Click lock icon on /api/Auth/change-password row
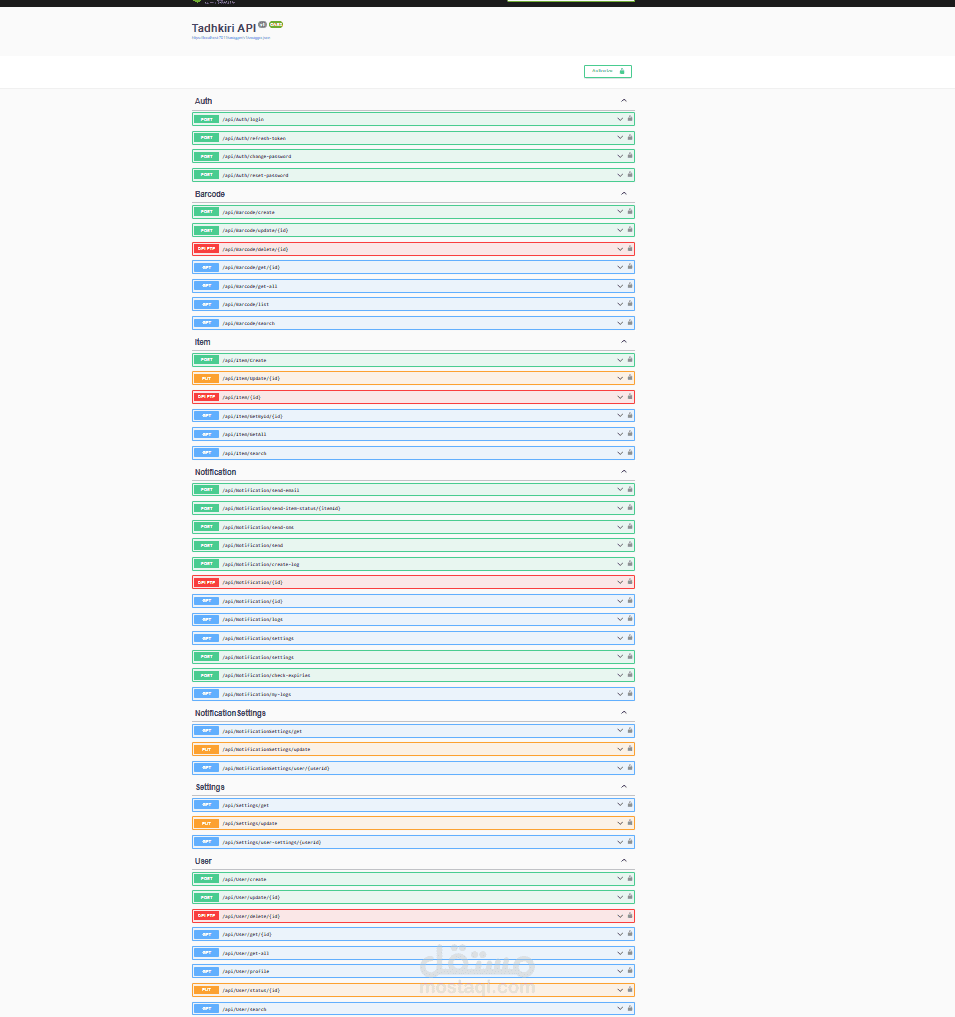Viewport: 955px width, 1017px height. point(629,156)
